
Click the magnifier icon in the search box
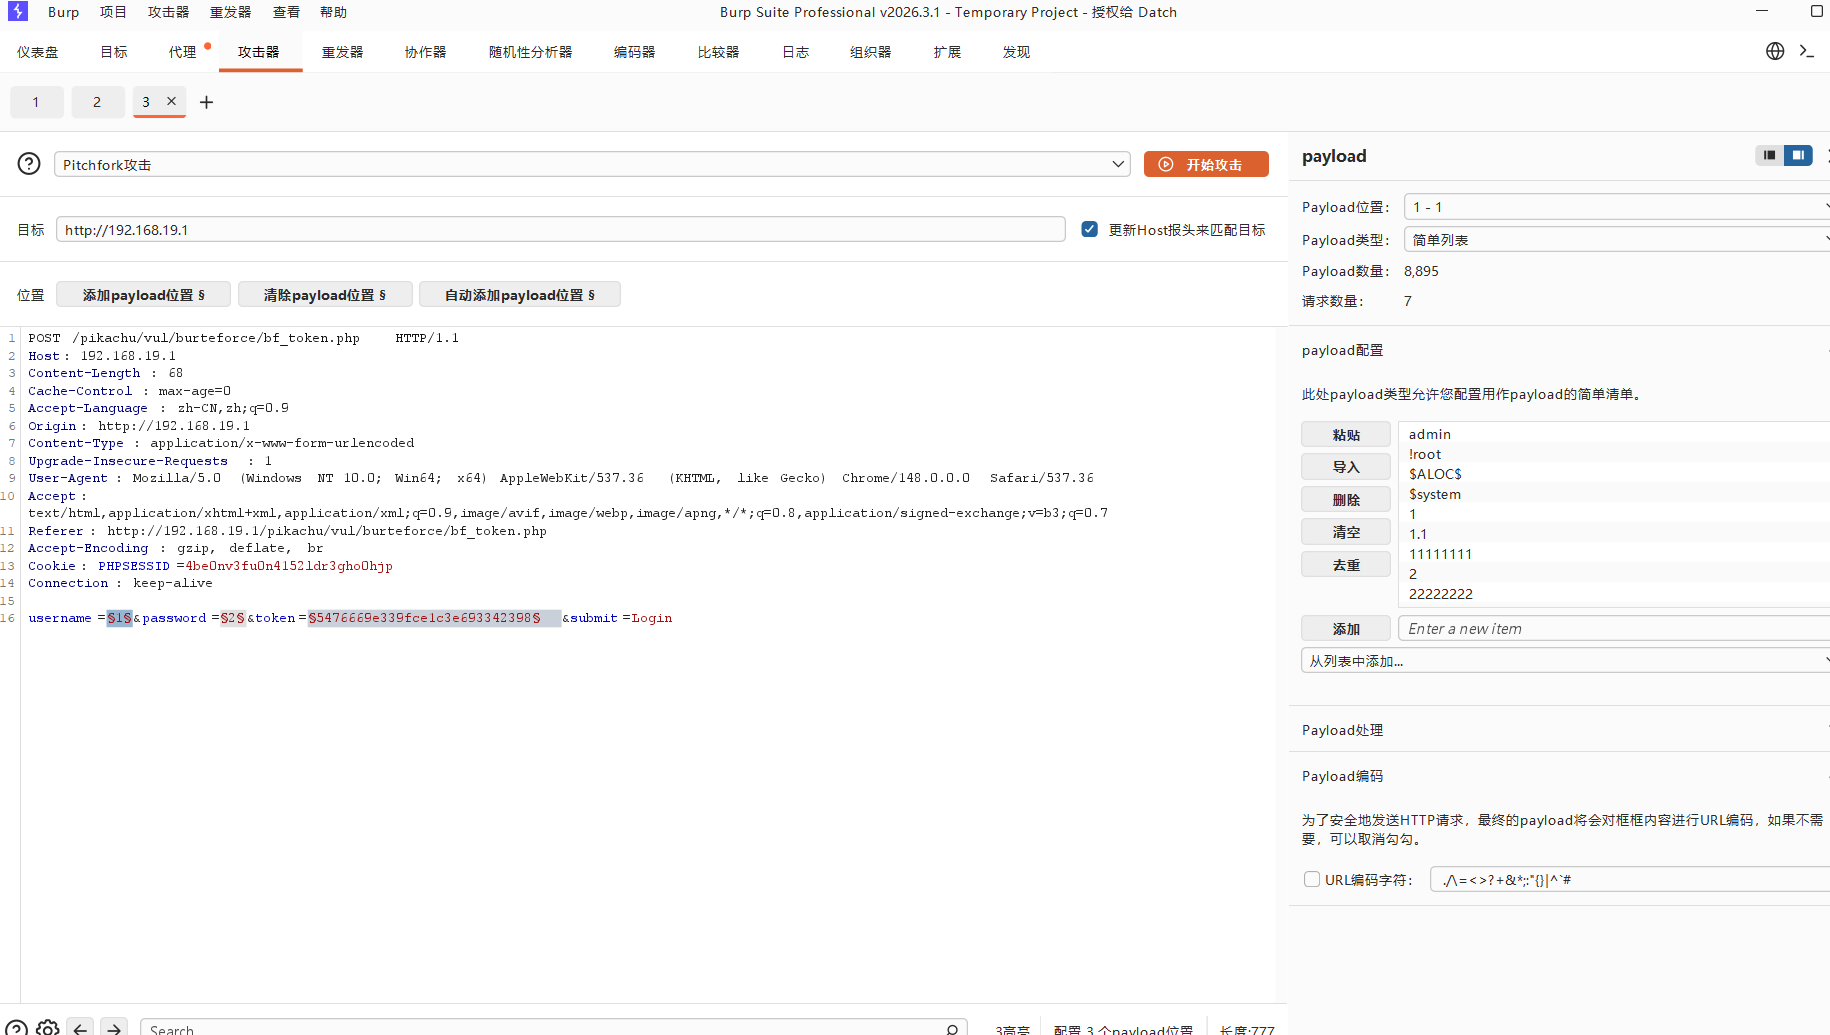953,1029
